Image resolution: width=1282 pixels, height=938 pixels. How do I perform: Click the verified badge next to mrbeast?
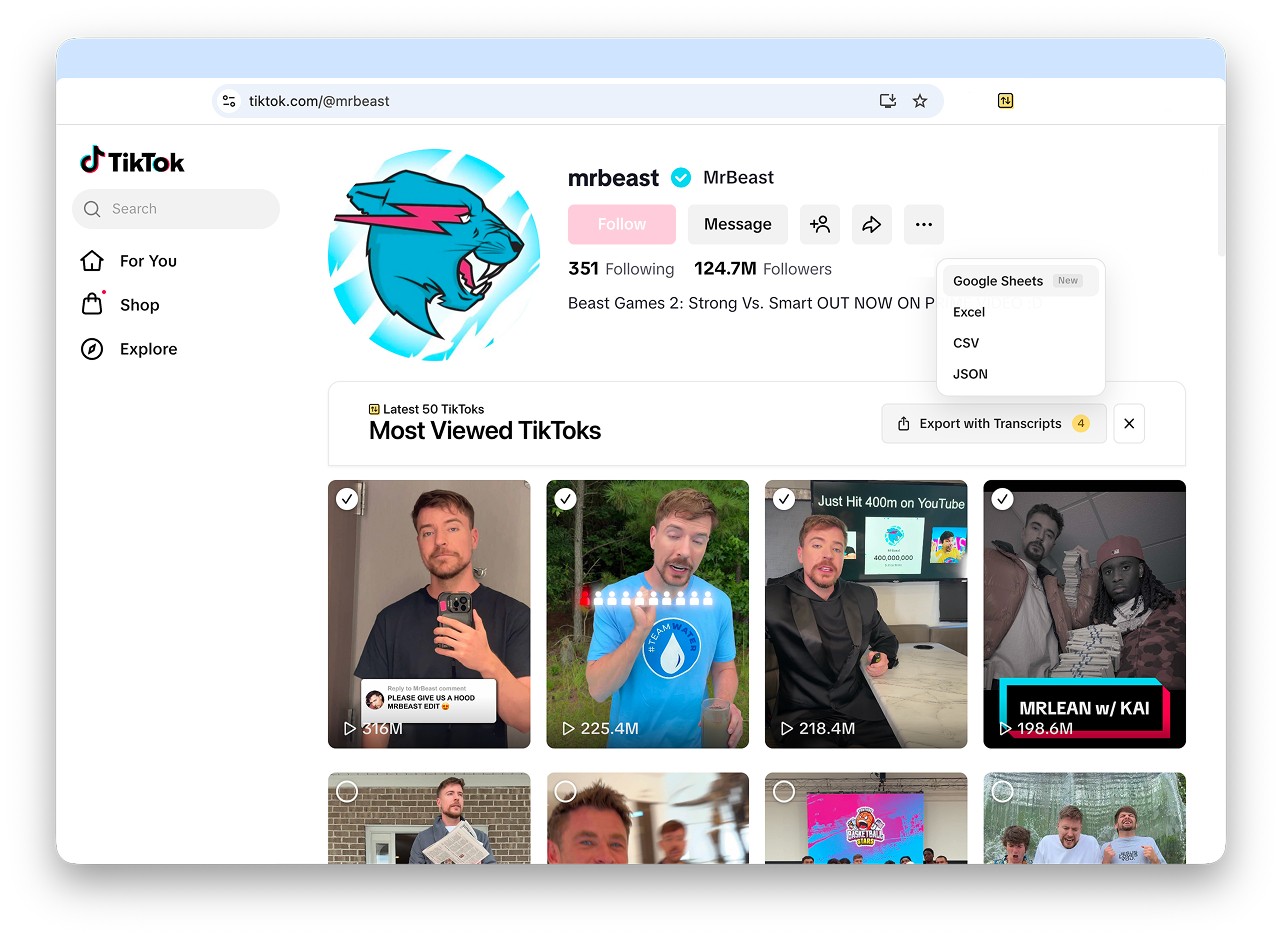click(x=681, y=178)
